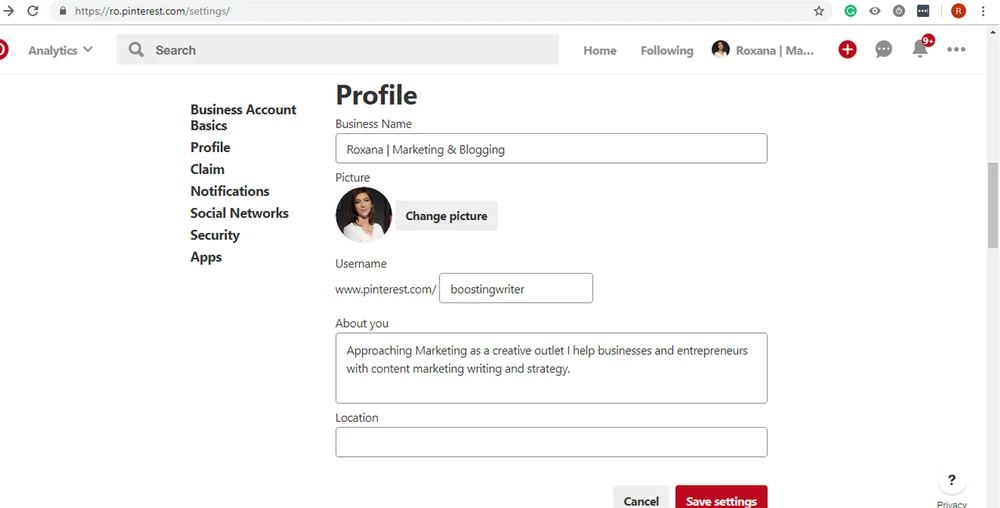This screenshot has height=508, width=1000.
Task: Open Notifications in settings sidebar
Action: coord(230,191)
